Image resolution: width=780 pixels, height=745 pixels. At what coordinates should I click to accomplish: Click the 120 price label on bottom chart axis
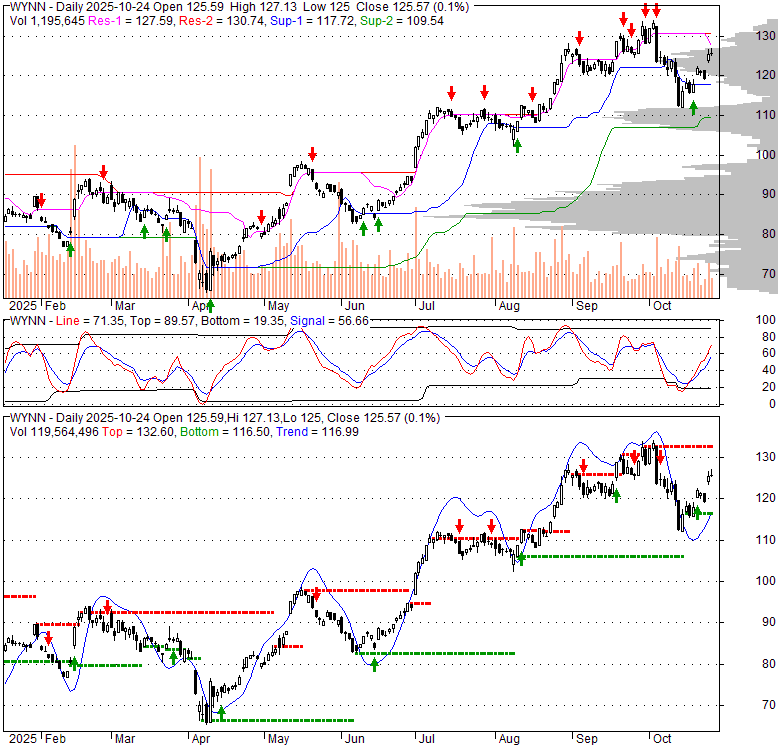[x=766, y=498]
